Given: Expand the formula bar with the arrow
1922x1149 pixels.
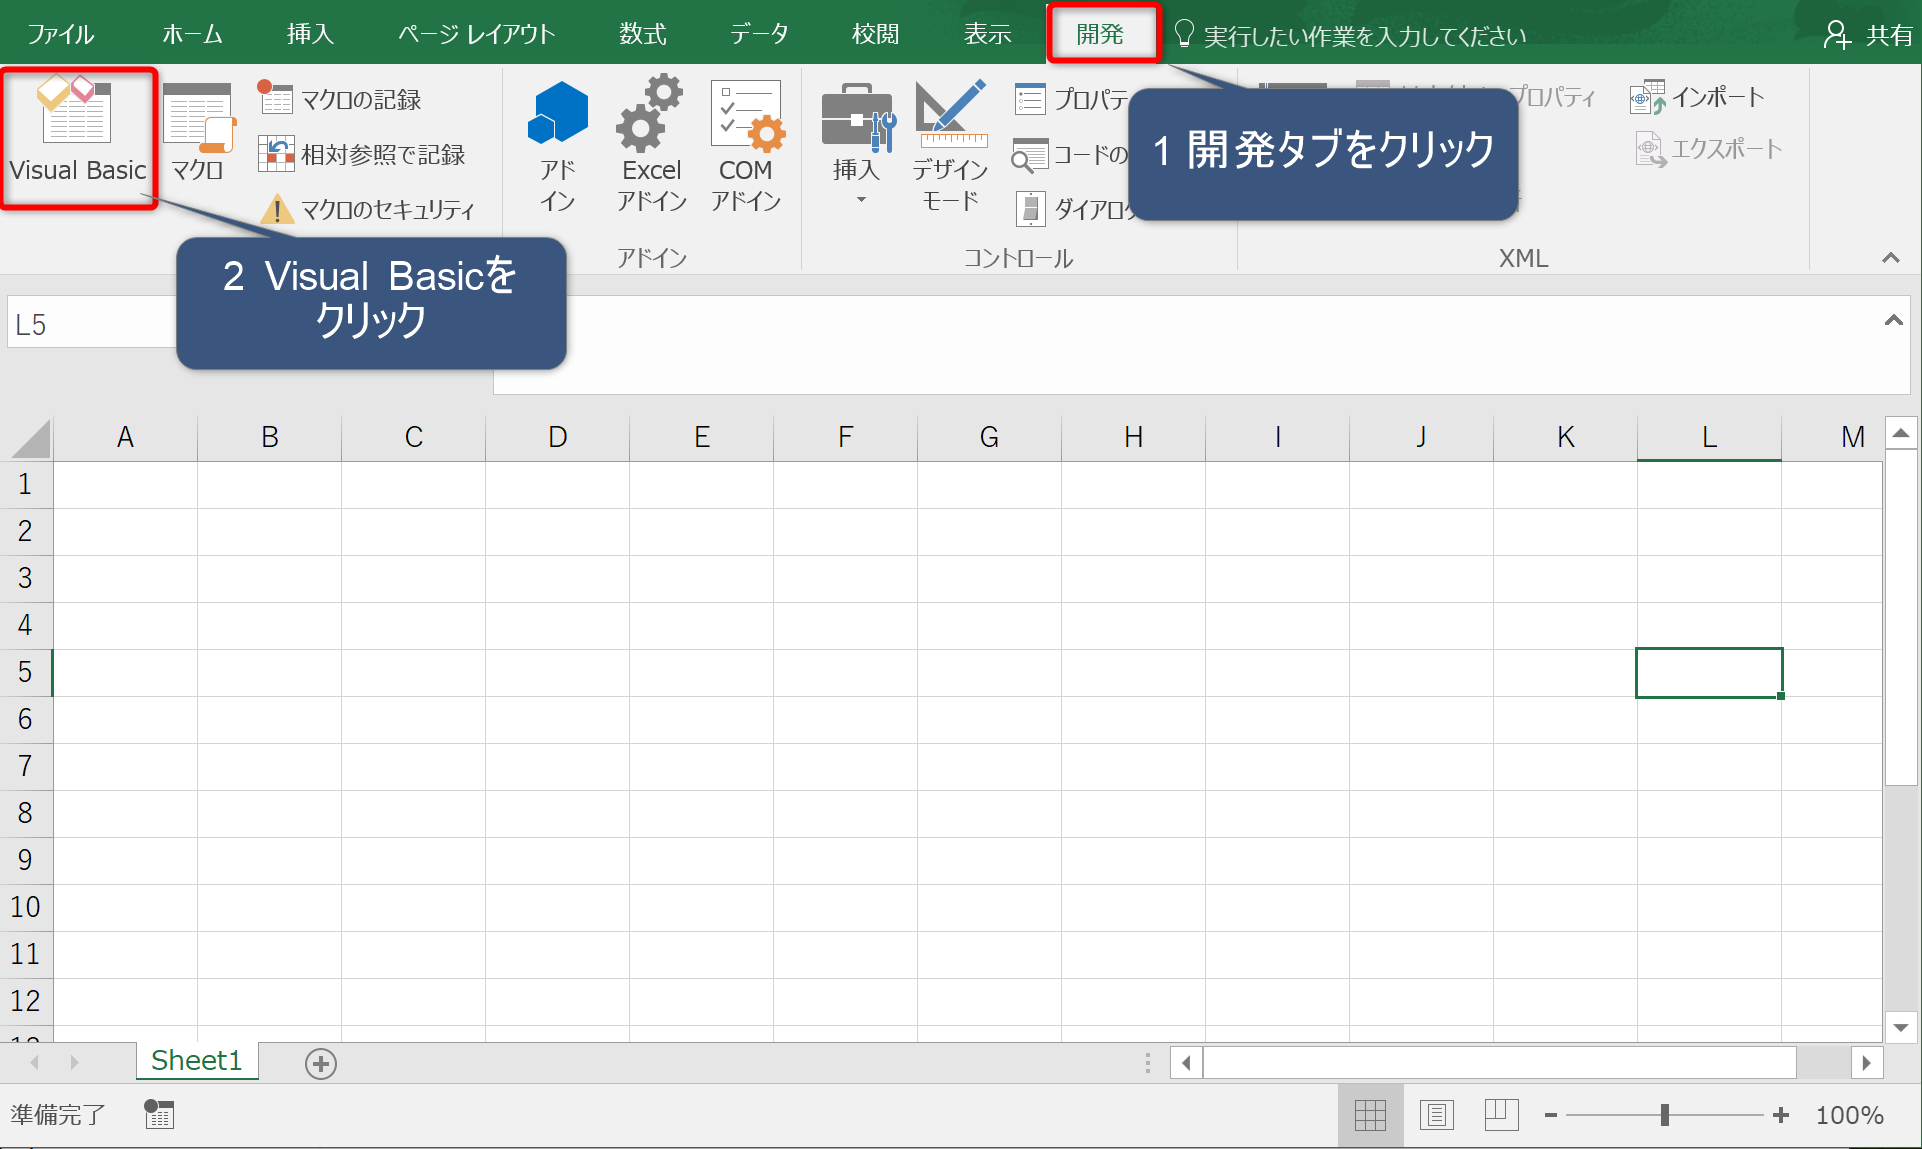Looking at the screenshot, I should pyautogui.click(x=1893, y=320).
